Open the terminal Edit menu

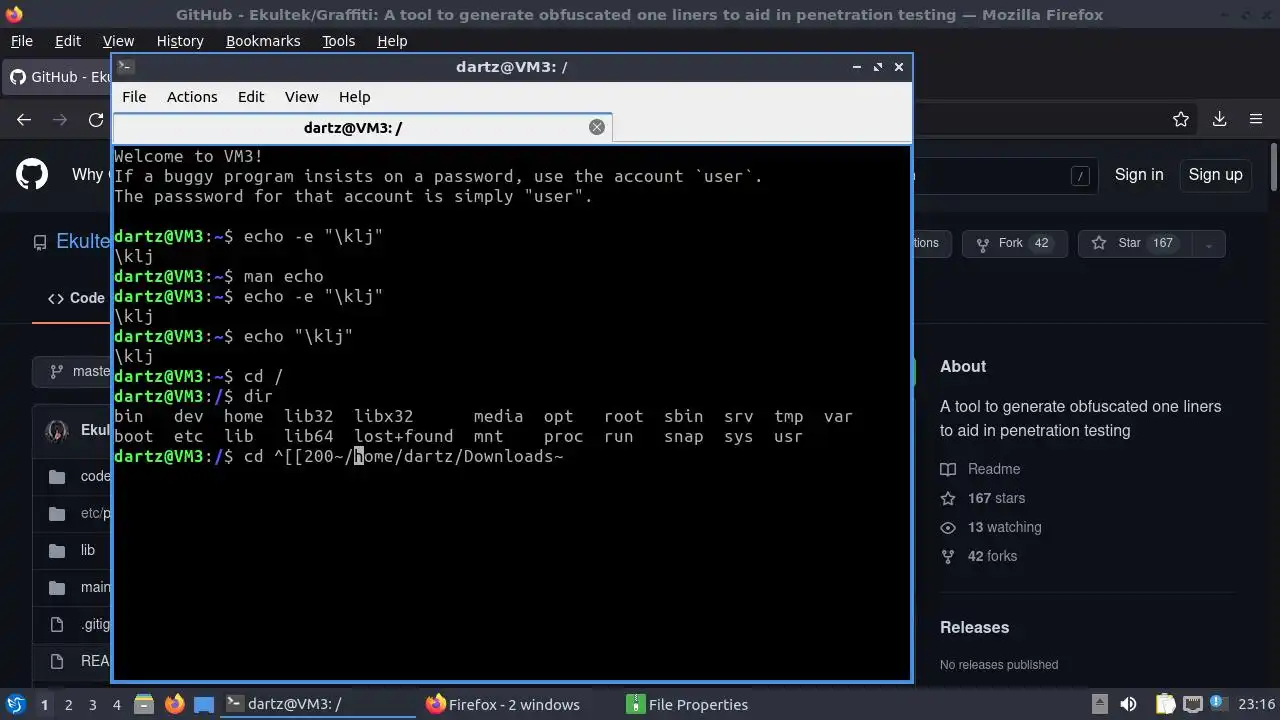point(251,97)
